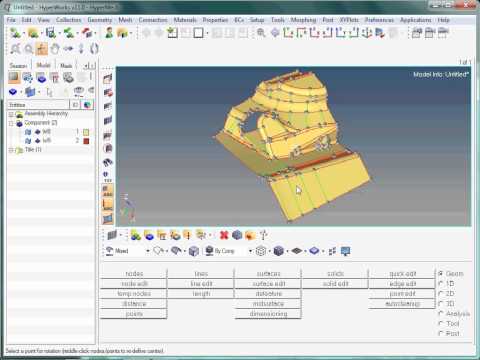Click the User Profiles person icon
Viewport: 480px width, 360px height.
pyautogui.click(x=109, y=33)
